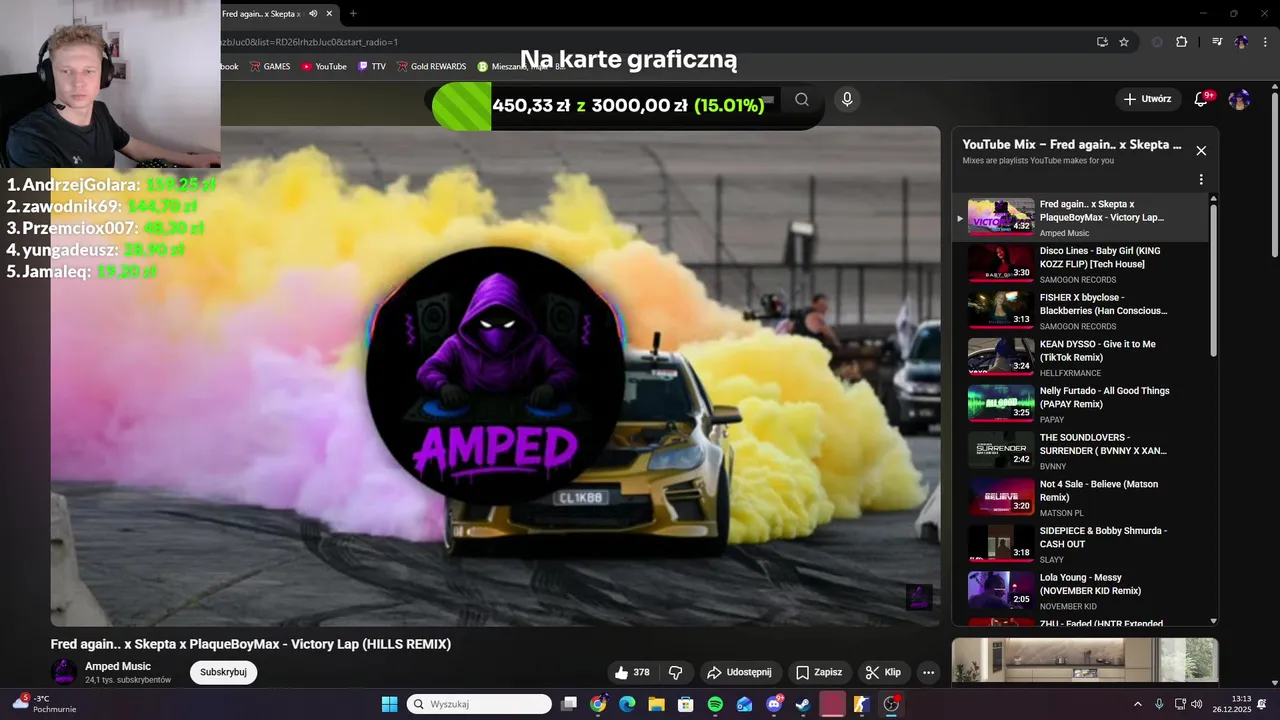Viewport: 1280px width, 720px height.
Task: Open OBS Studio from the taskbar
Action: (x=891, y=704)
